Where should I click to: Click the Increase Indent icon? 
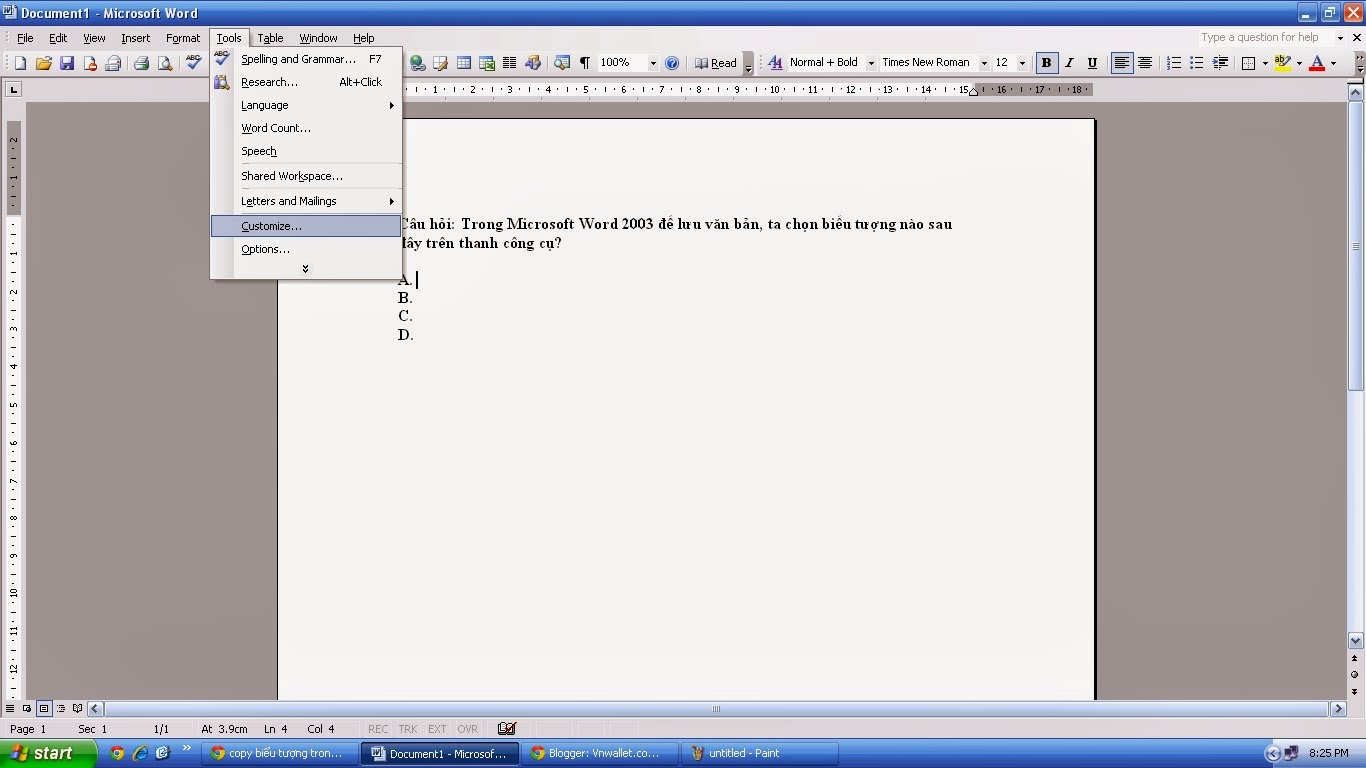[x=1220, y=63]
